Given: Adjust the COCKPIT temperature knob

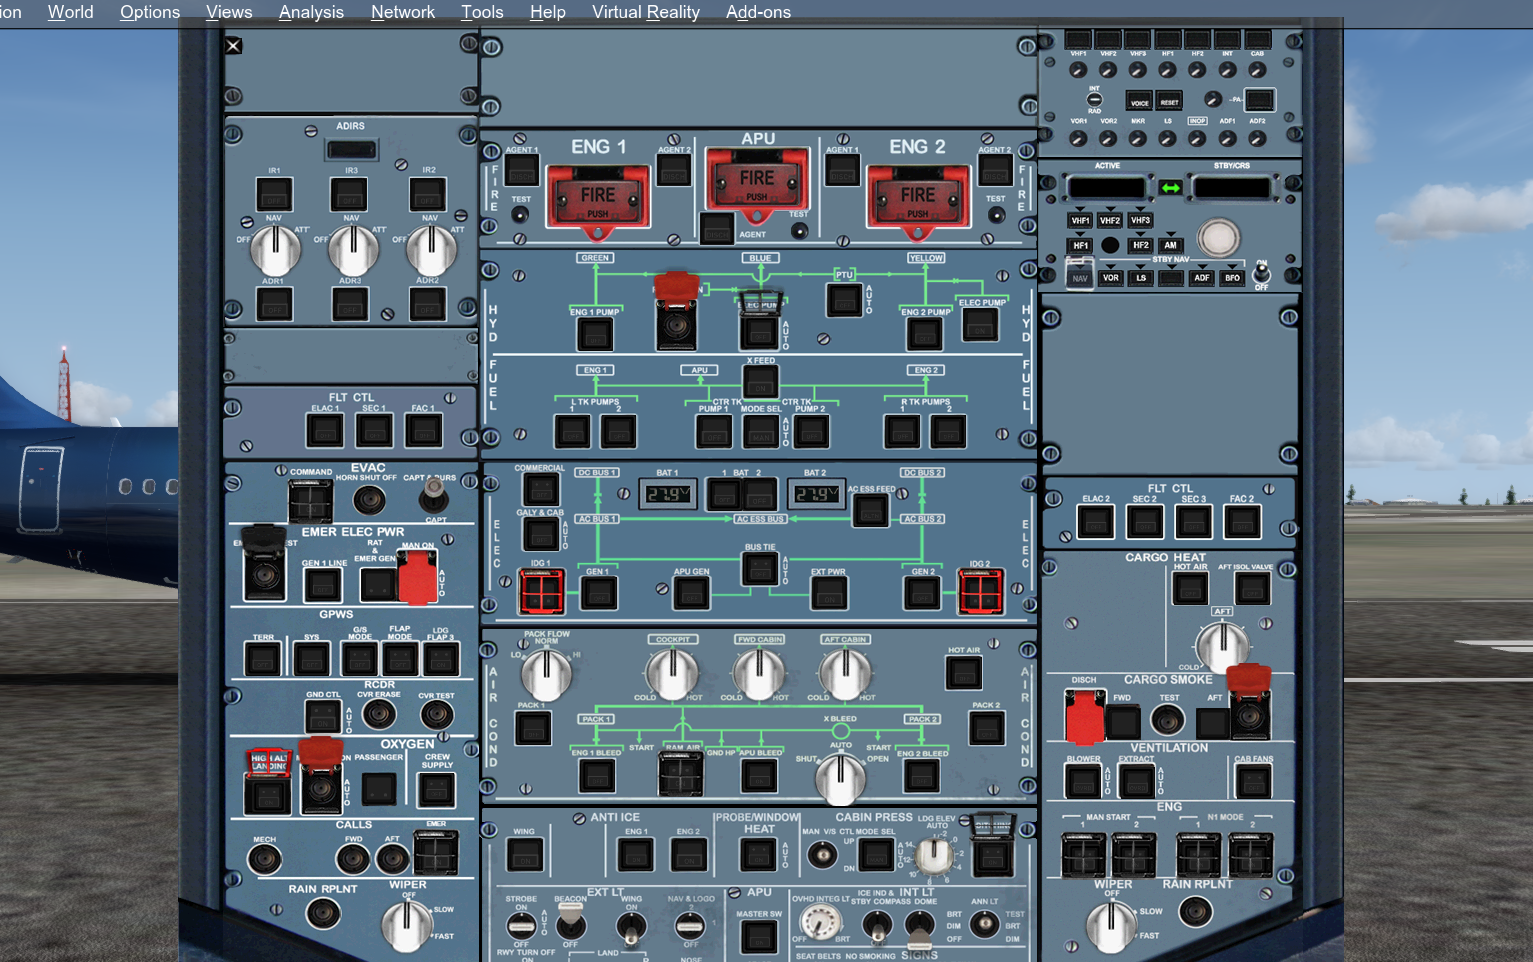Looking at the screenshot, I should tap(672, 674).
